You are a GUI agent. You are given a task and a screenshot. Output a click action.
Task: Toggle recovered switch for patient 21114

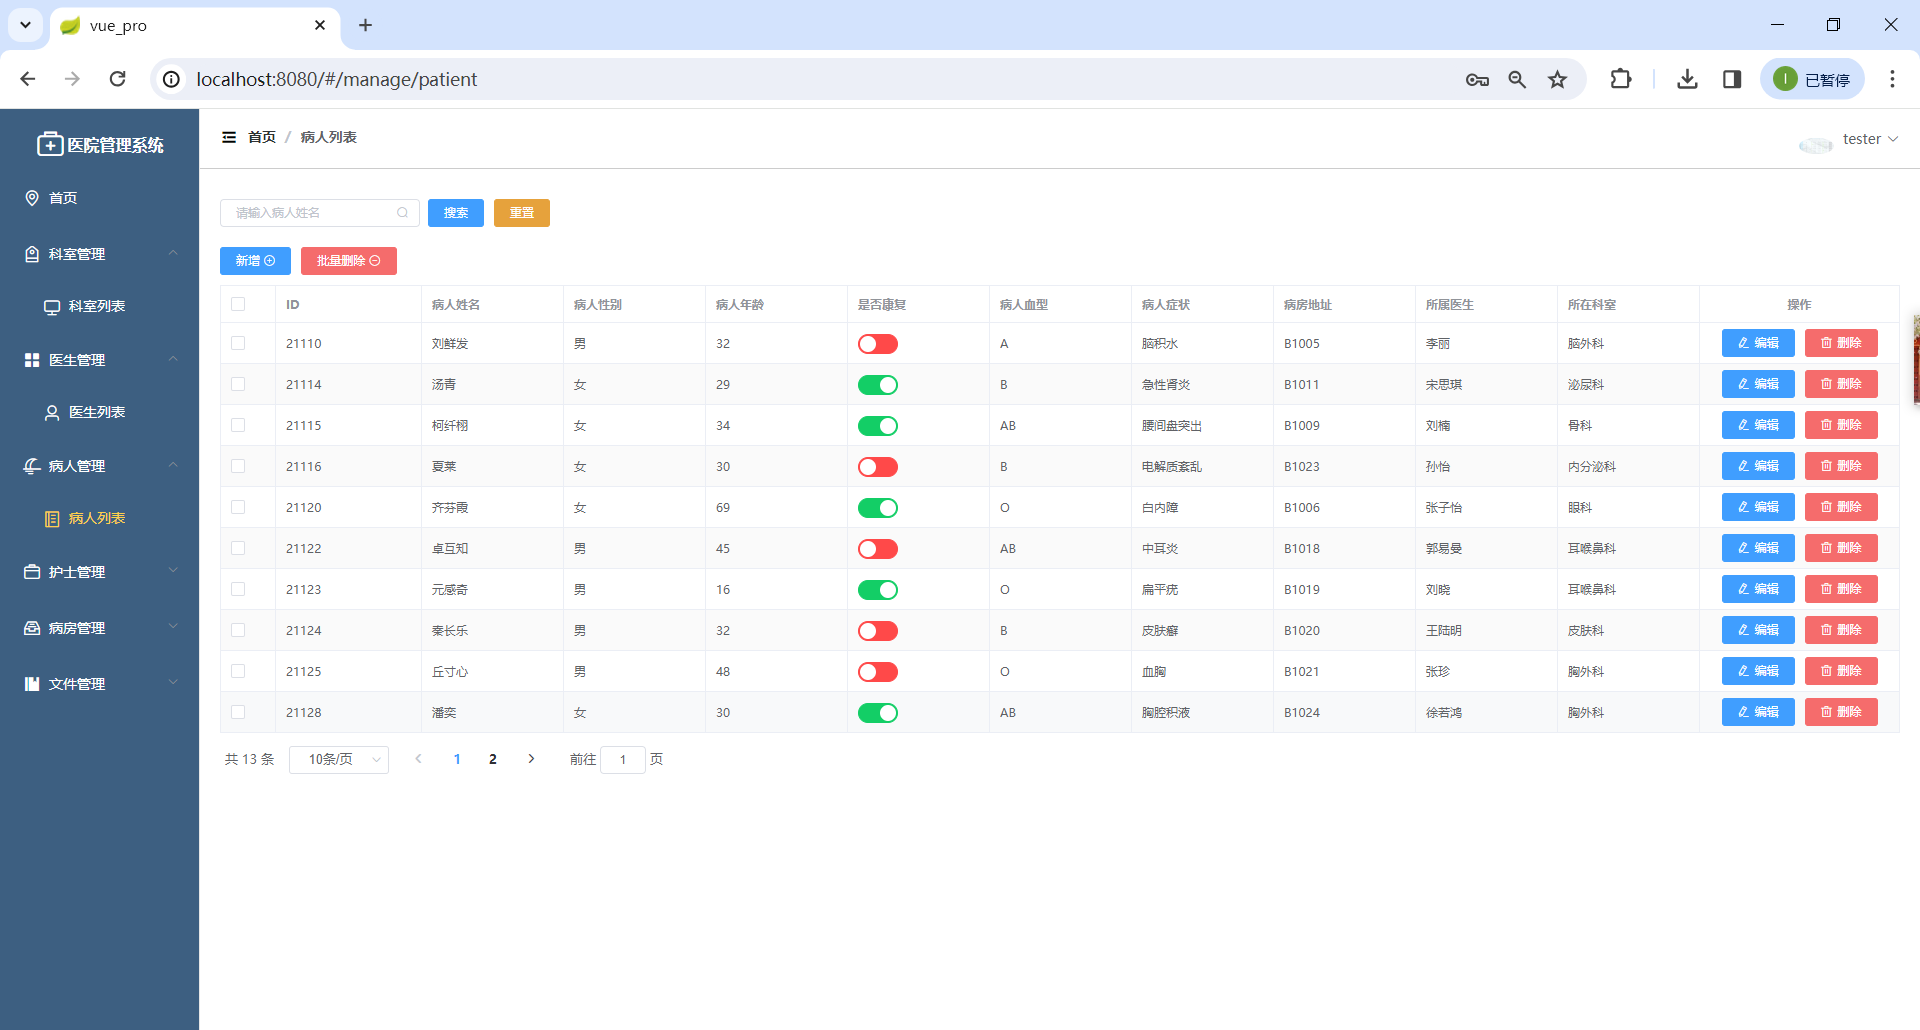878,385
